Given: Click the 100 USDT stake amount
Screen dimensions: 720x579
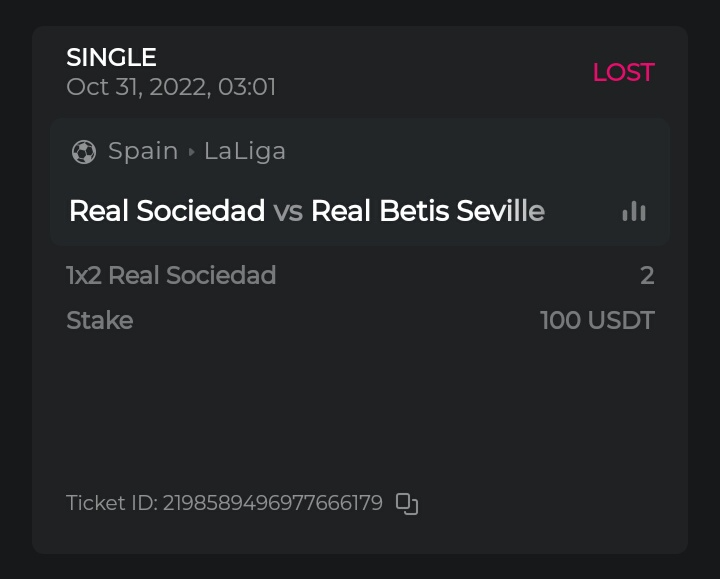Looking at the screenshot, I should (x=597, y=320).
